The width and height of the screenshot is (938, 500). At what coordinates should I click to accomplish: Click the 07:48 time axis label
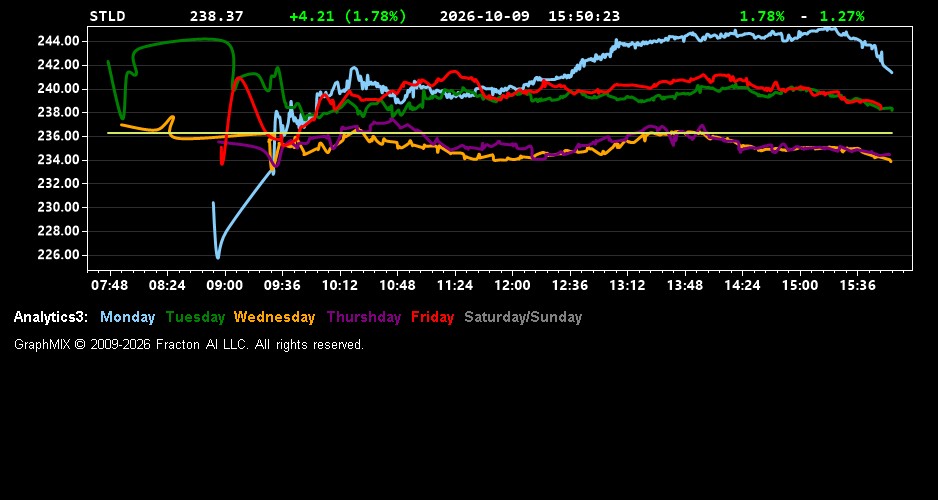tap(109, 286)
